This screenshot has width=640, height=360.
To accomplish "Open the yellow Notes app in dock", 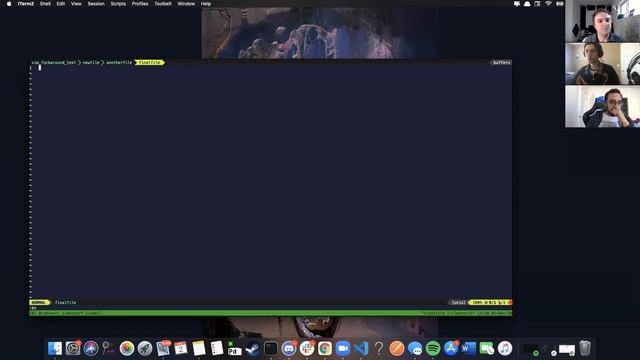I will [x=199, y=348].
